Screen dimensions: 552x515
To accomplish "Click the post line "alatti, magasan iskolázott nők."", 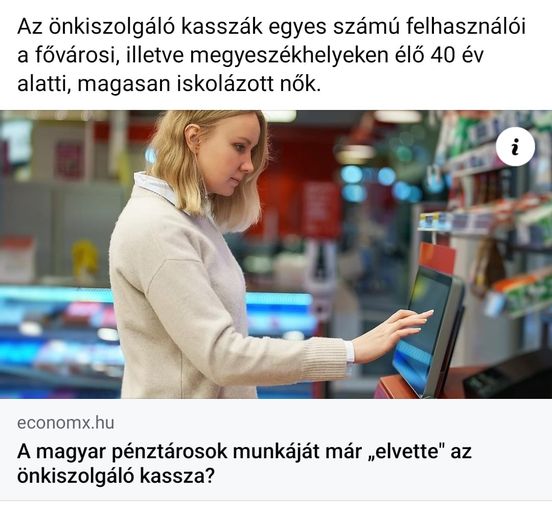I will coord(169,84).
